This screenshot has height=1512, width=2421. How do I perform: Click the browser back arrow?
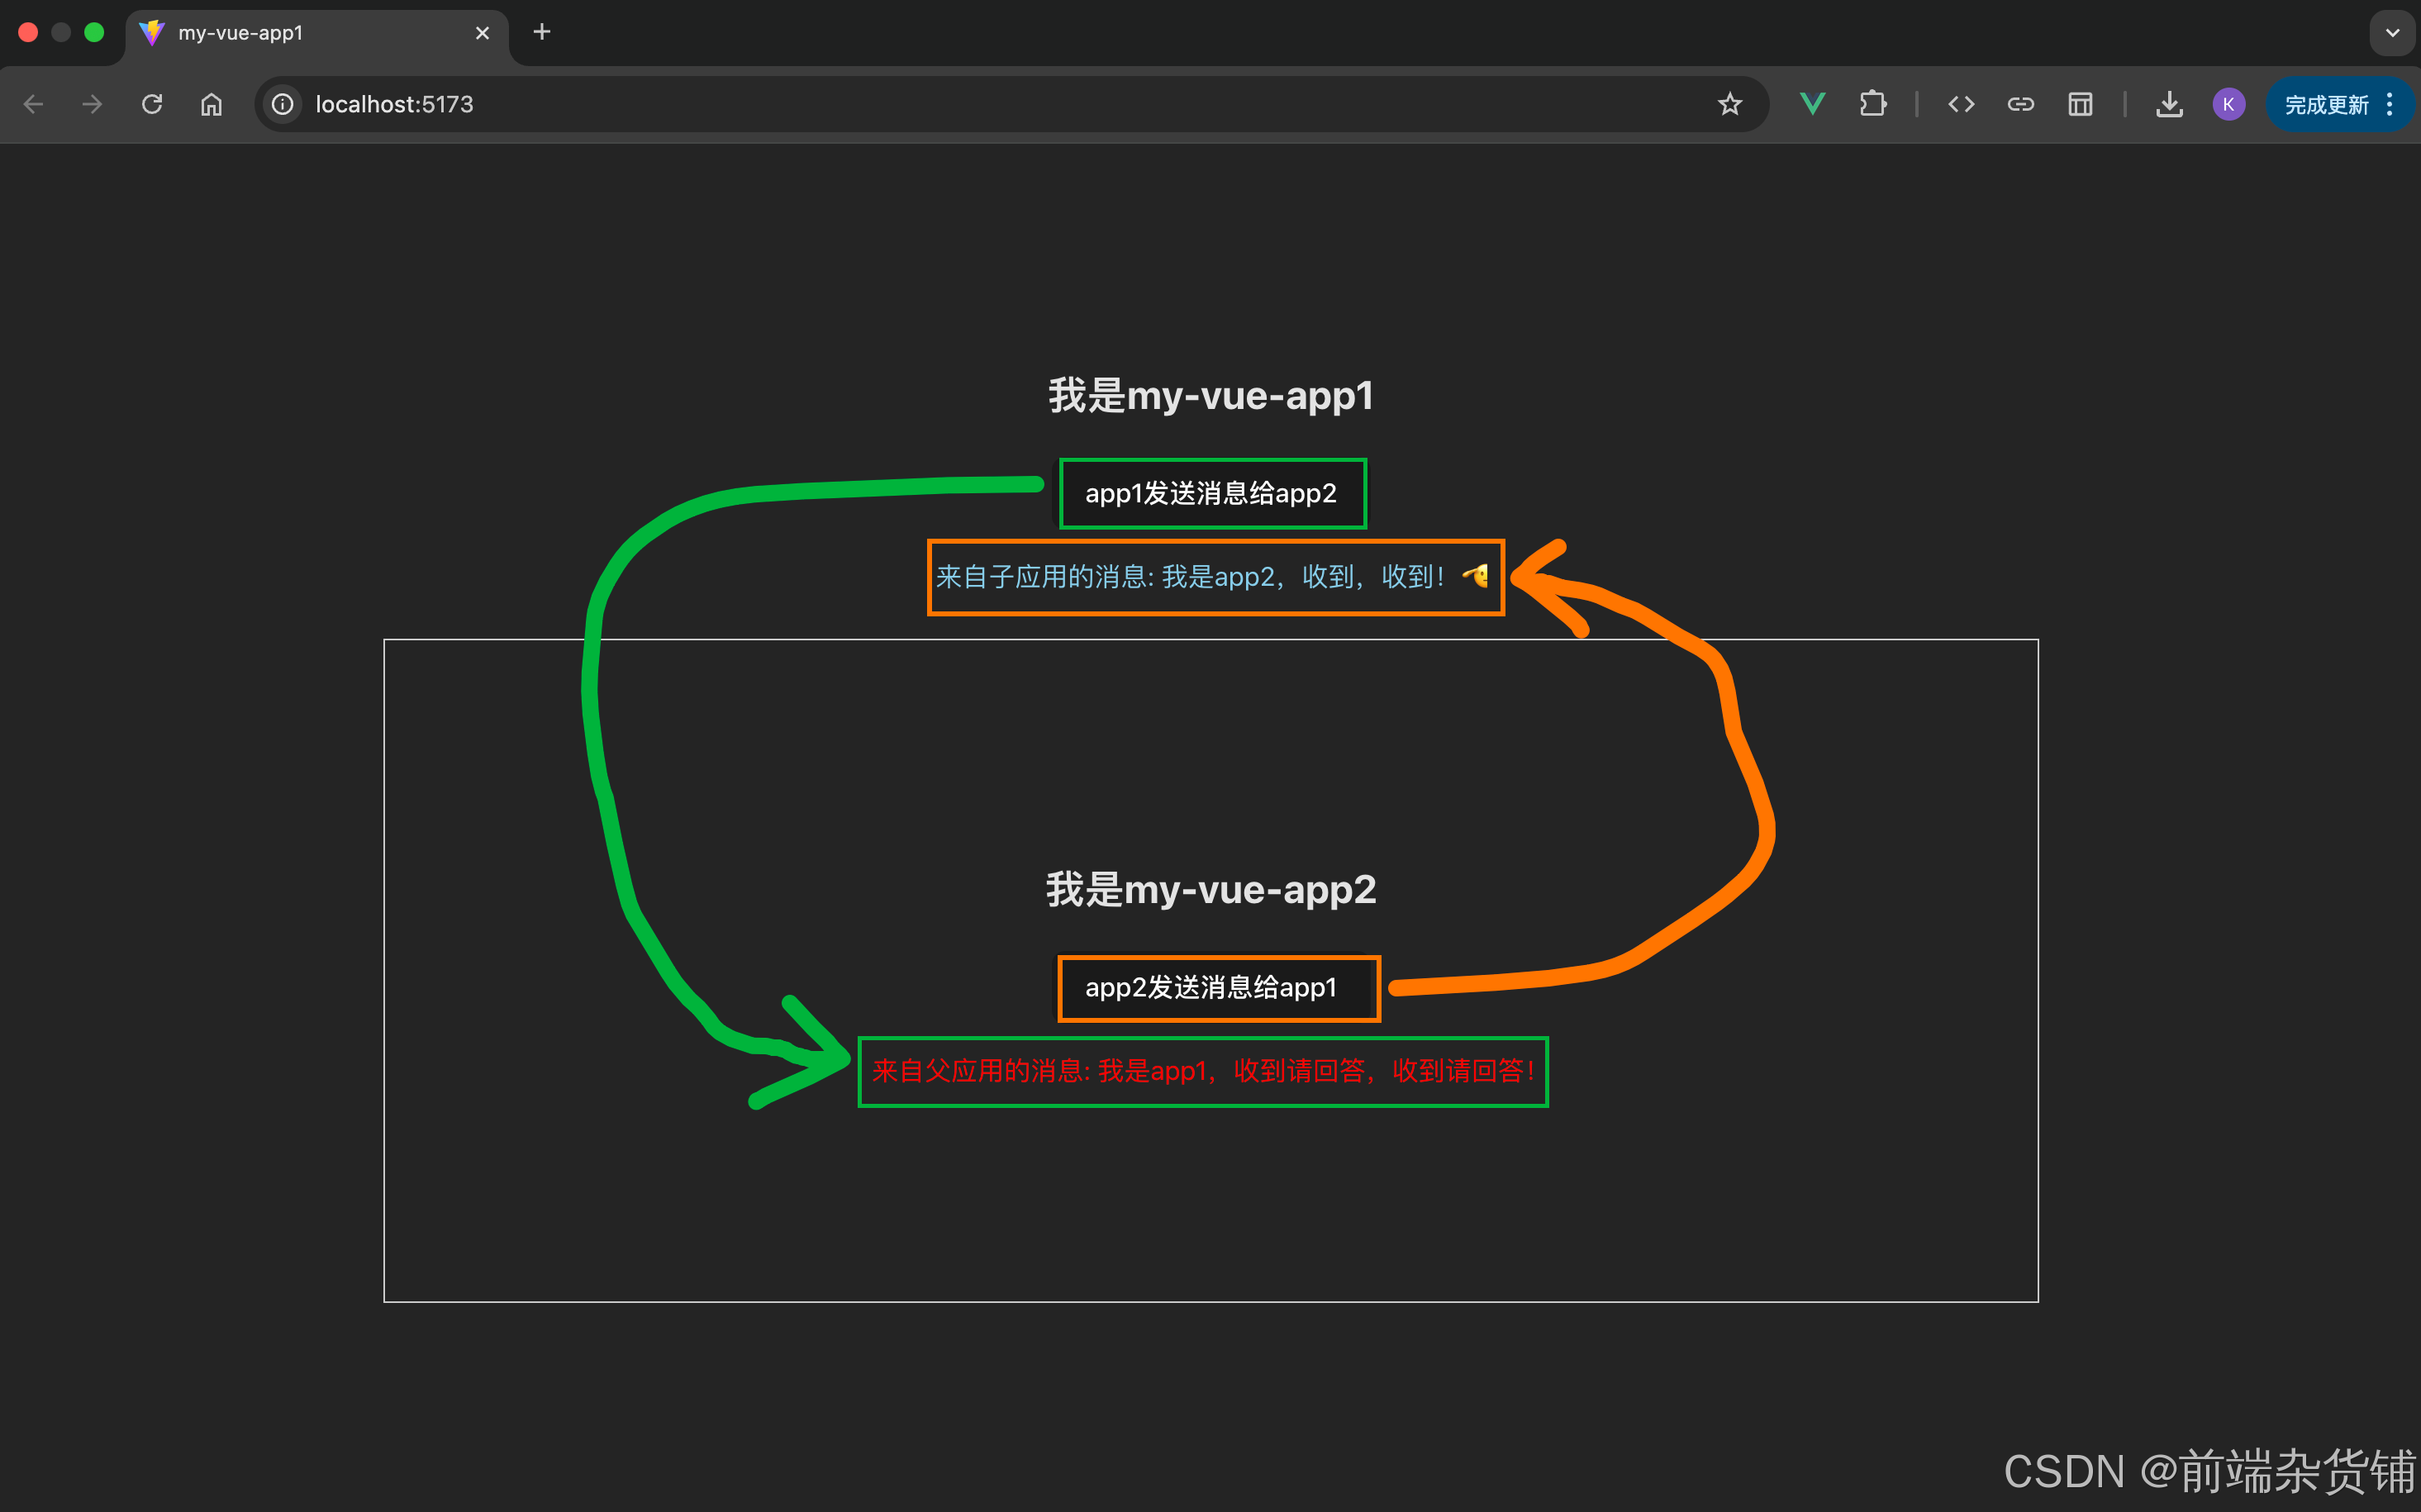(33, 104)
